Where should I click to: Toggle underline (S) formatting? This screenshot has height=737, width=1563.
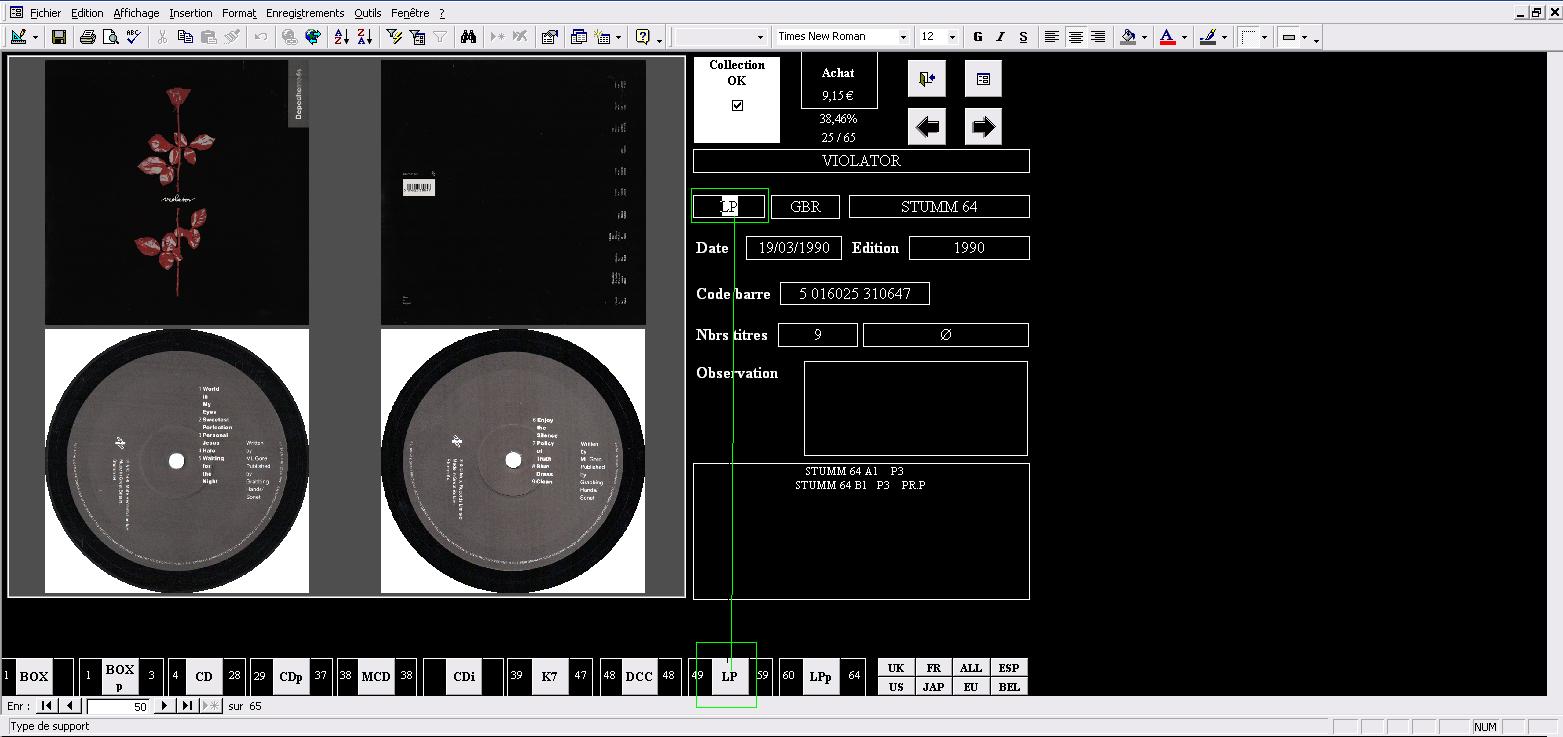click(1023, 37)
